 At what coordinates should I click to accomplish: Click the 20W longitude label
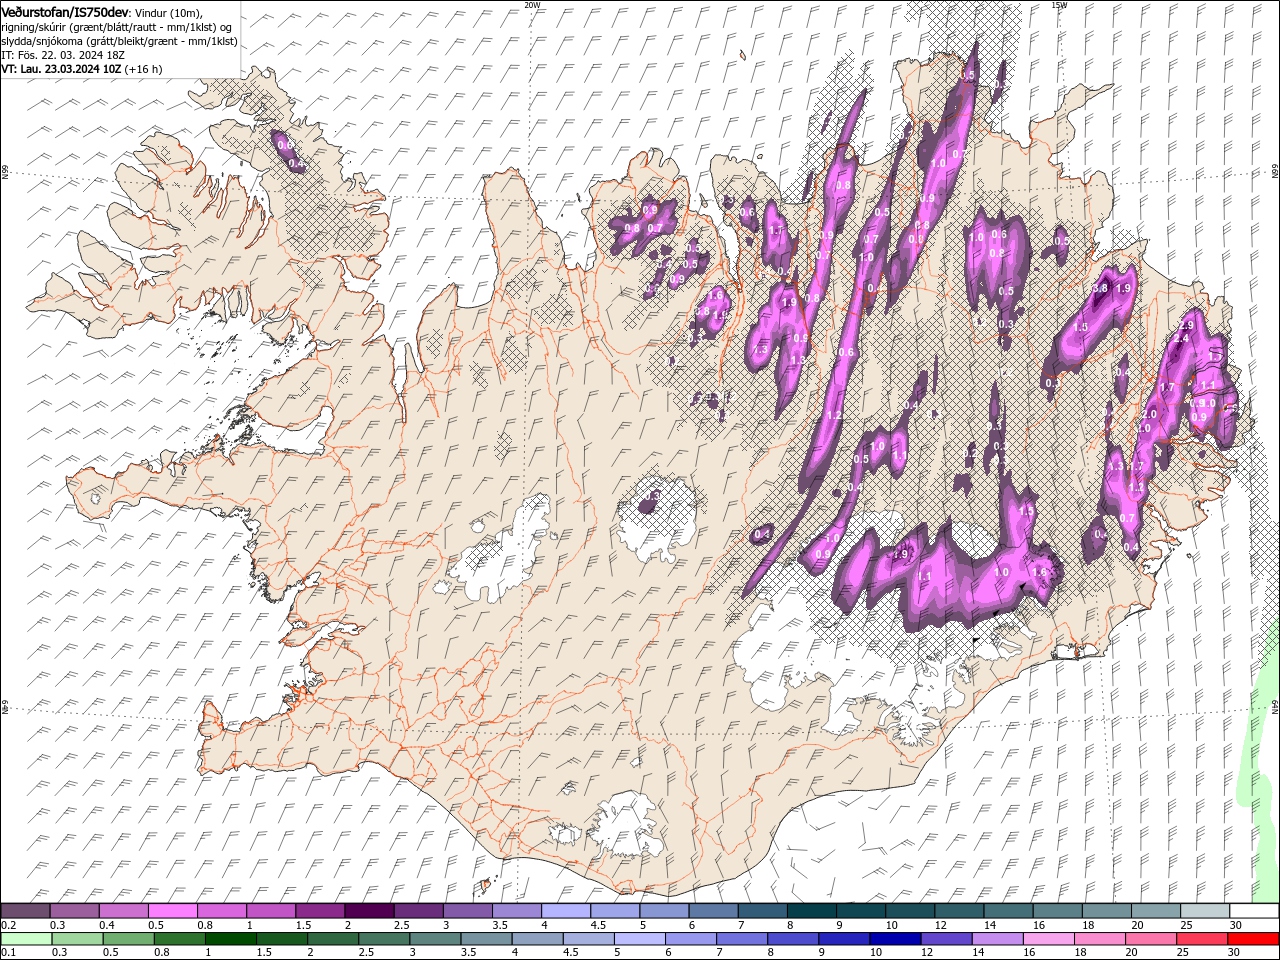(x=532, y=5)
